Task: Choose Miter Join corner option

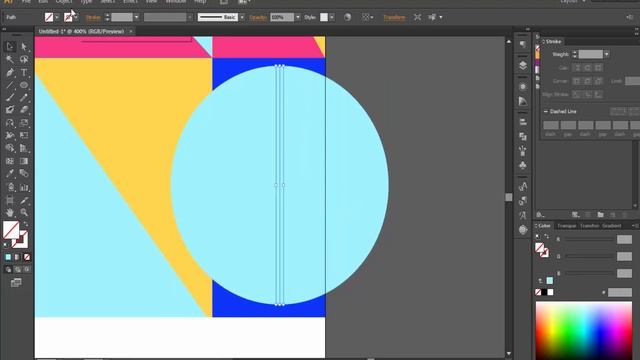Action: (x=577, y=81)
